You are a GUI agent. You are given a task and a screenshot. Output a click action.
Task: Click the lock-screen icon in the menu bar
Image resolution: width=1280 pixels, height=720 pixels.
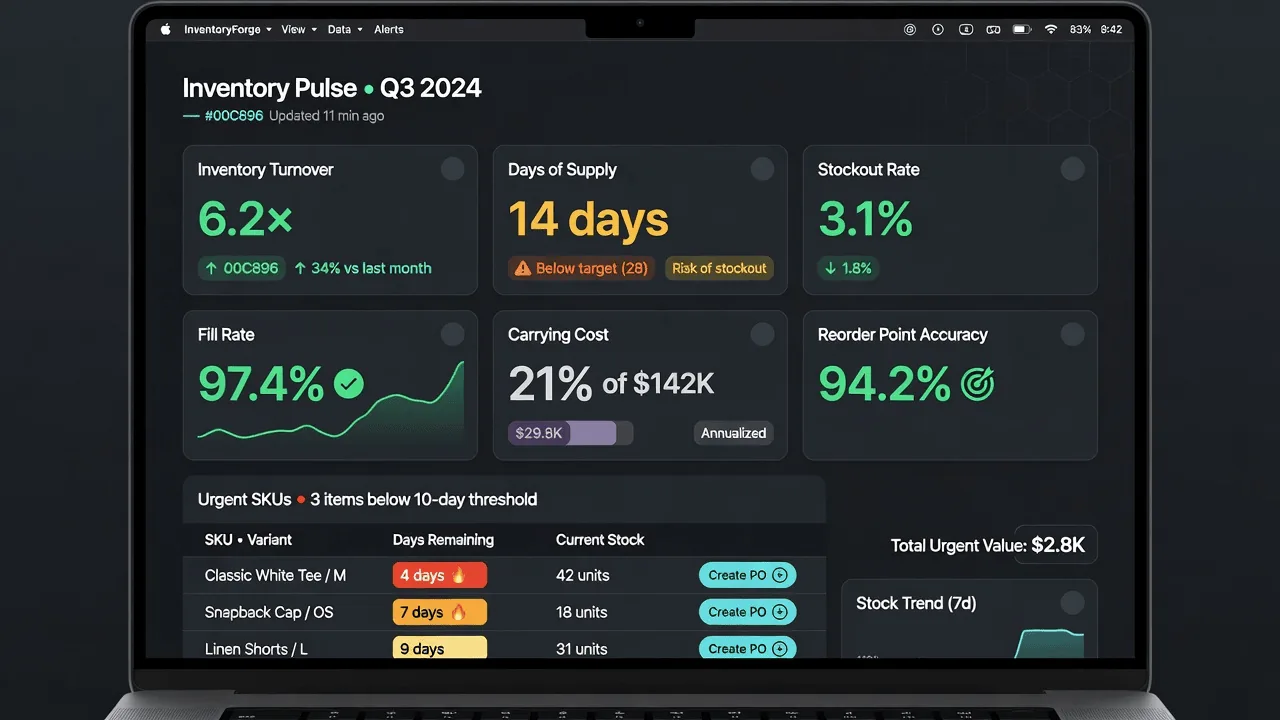[966, 30]
